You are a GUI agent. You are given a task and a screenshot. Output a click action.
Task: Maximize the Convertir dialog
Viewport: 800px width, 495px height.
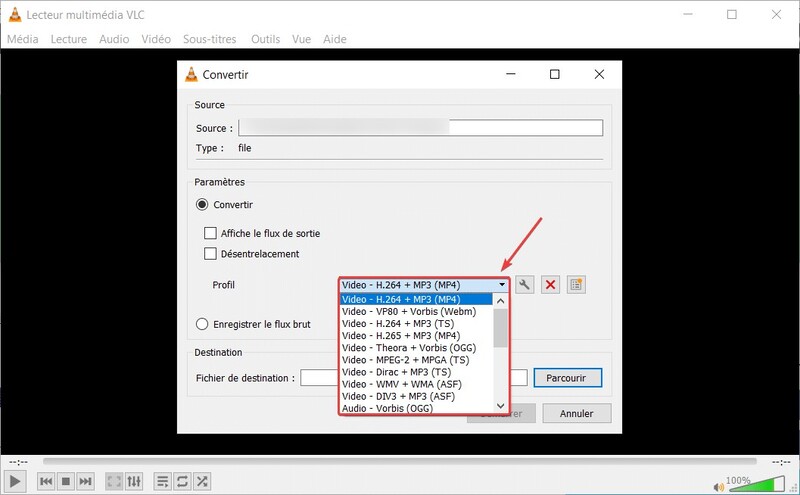555,75
